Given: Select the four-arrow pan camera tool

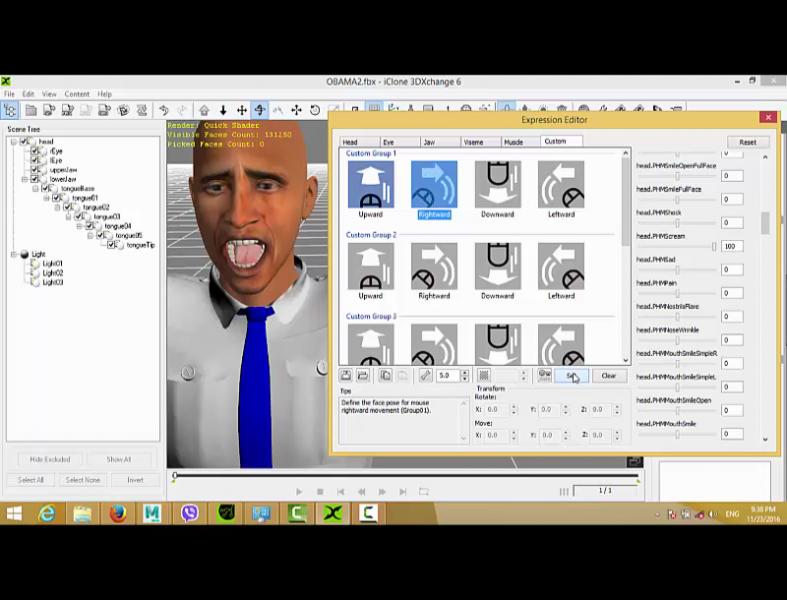Looking at the screenshot, I should [x=241, y=110].
